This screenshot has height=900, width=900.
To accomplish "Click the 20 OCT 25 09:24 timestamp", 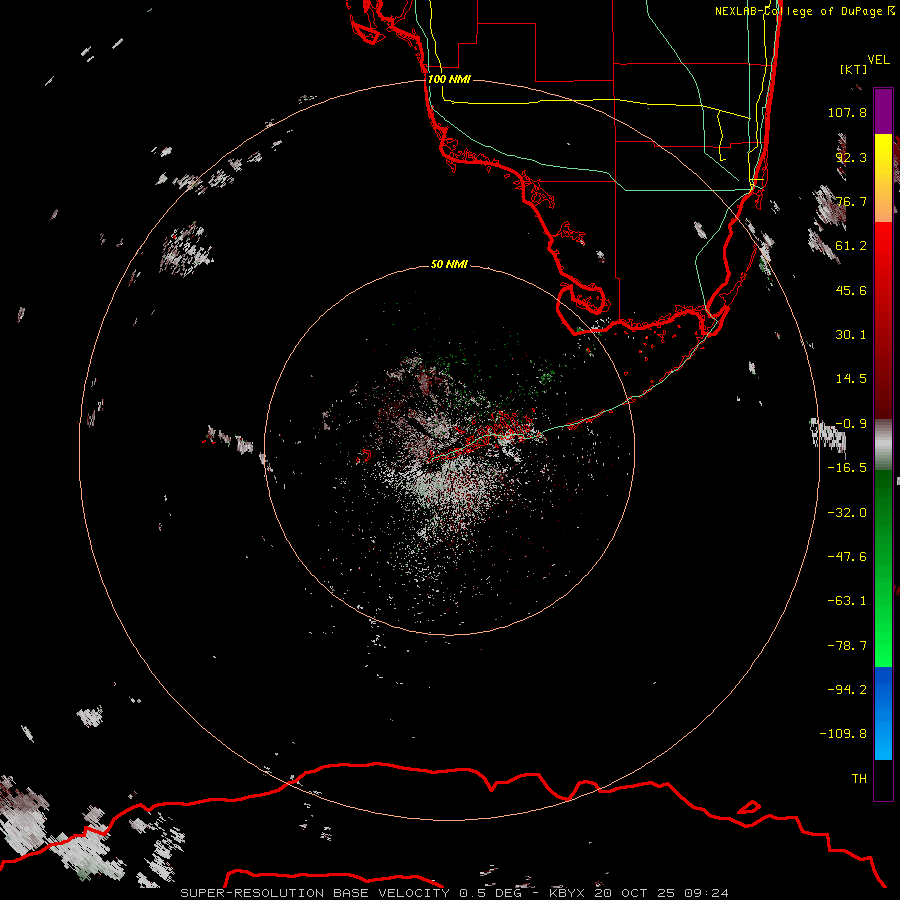I will (x=661, y=893).
